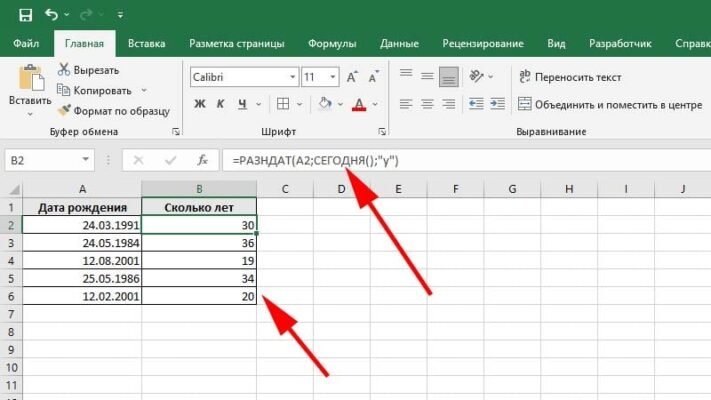Click the font color A swatch
Image resolution: width=711 pixels, height=400 pixels.
click(358, 105)
